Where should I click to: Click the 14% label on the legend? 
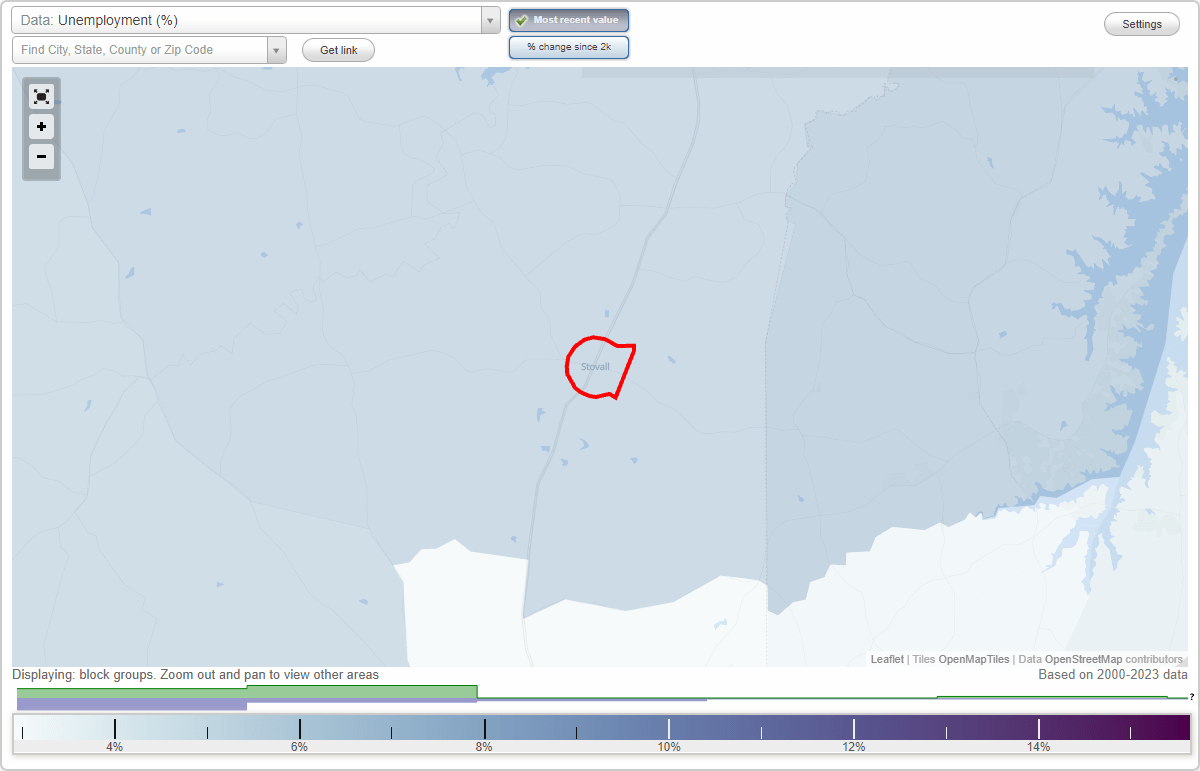[1038, 747]
